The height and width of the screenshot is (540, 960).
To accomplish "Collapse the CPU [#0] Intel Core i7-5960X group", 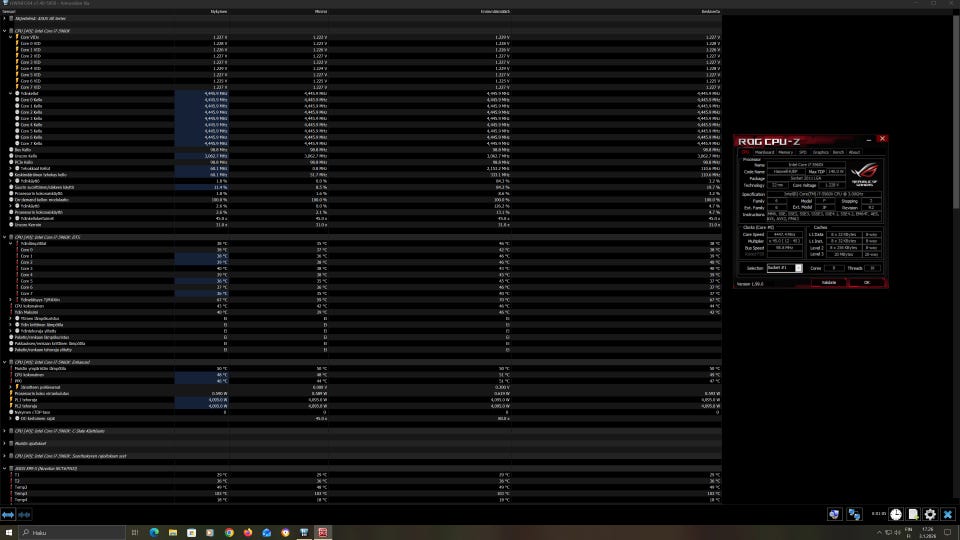I will coord(4,31).
